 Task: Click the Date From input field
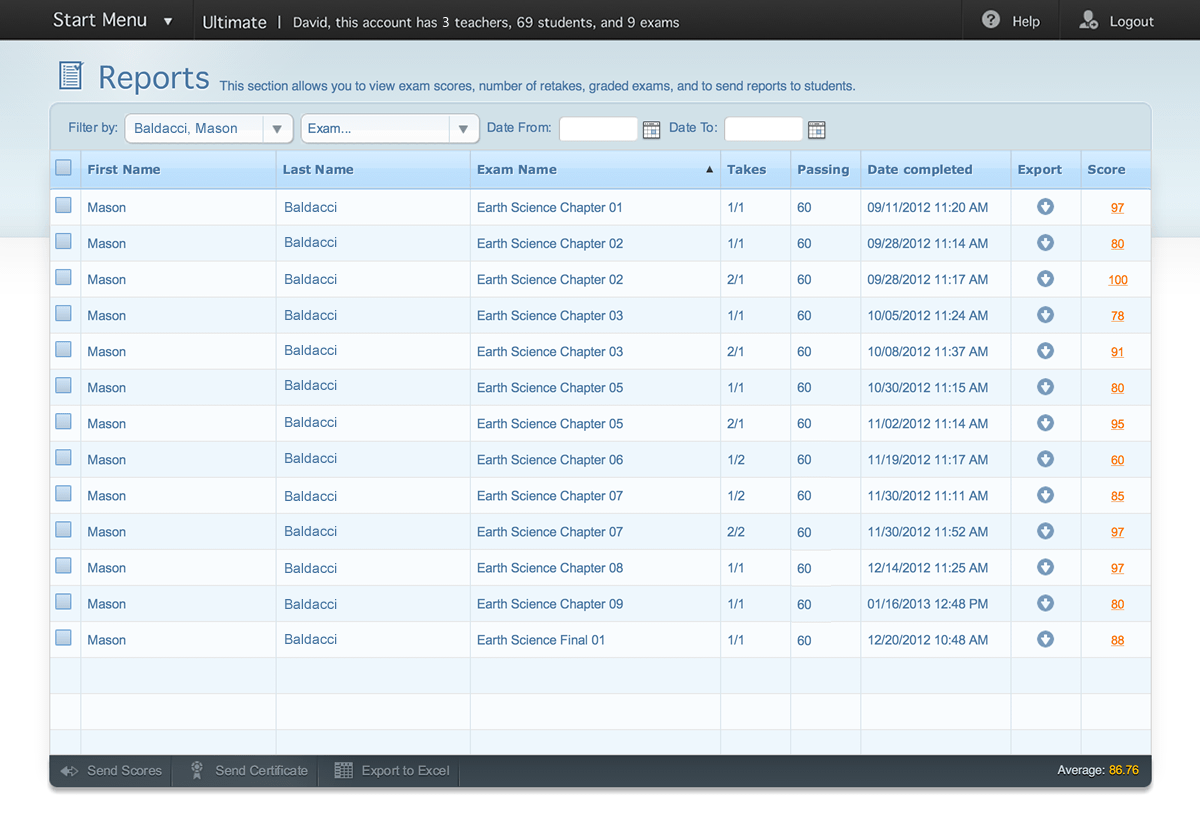[x=598, y=129]
